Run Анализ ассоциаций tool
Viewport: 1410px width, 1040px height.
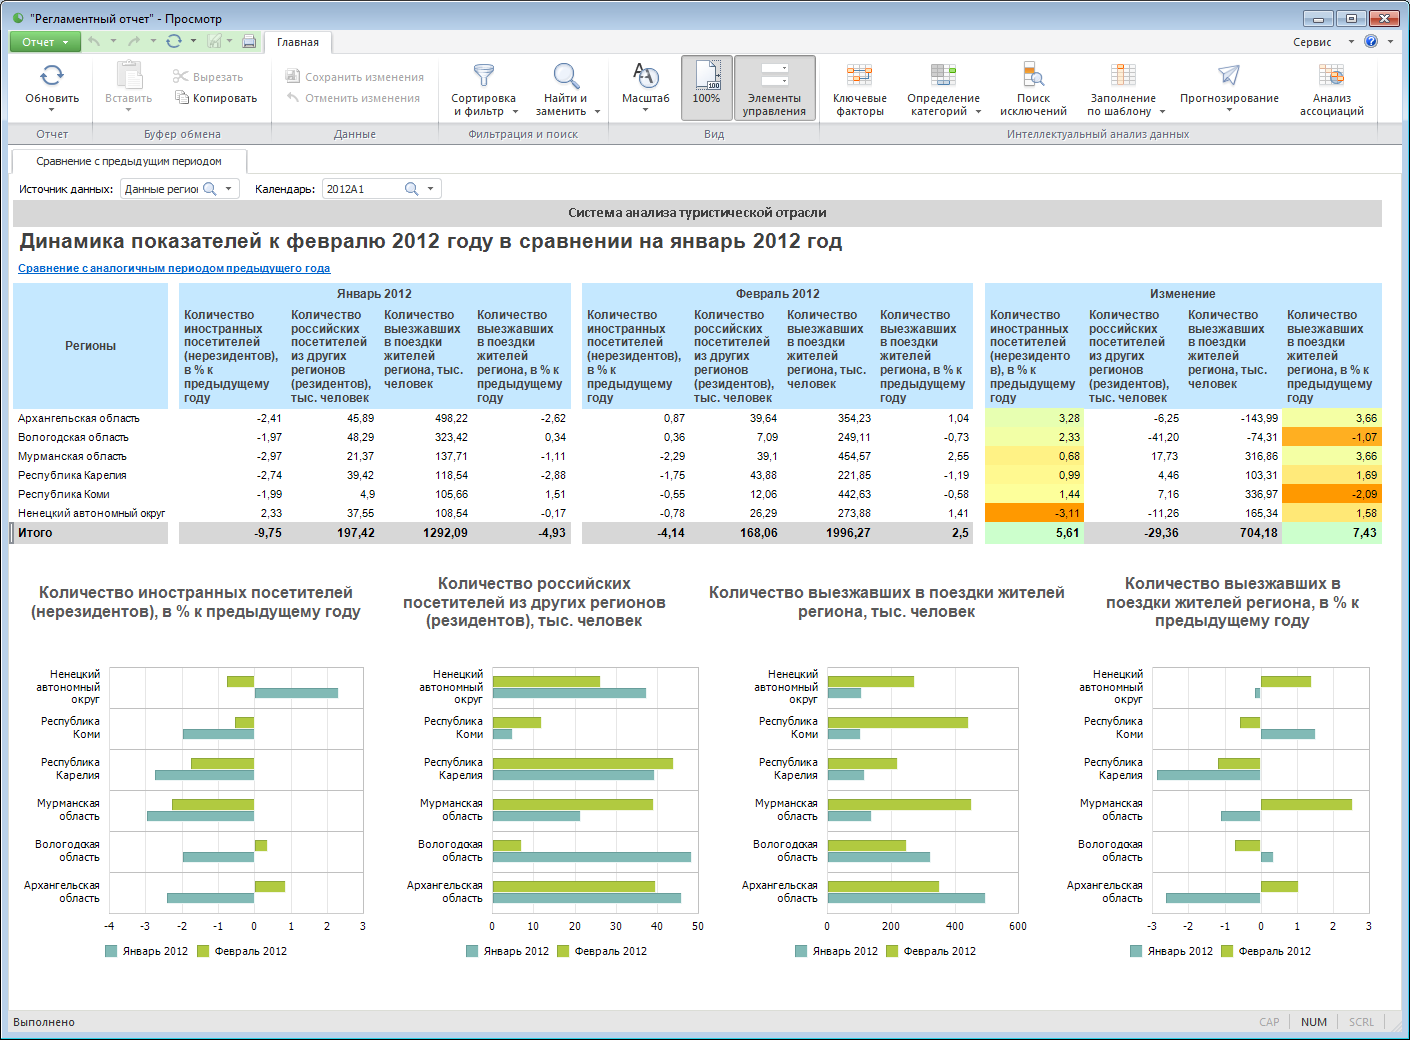1331,76
